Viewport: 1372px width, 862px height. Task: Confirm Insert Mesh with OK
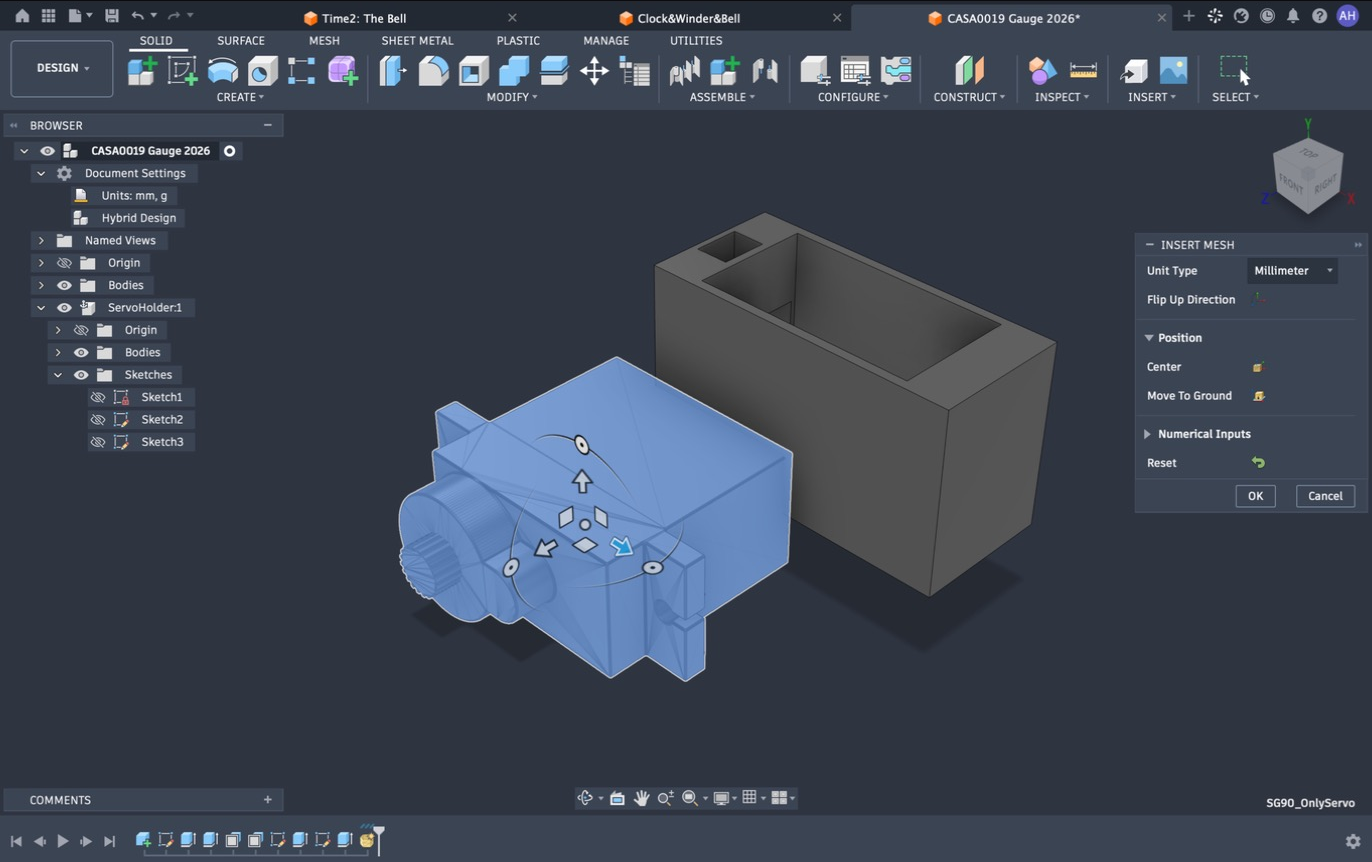[x=1255, y=496]
